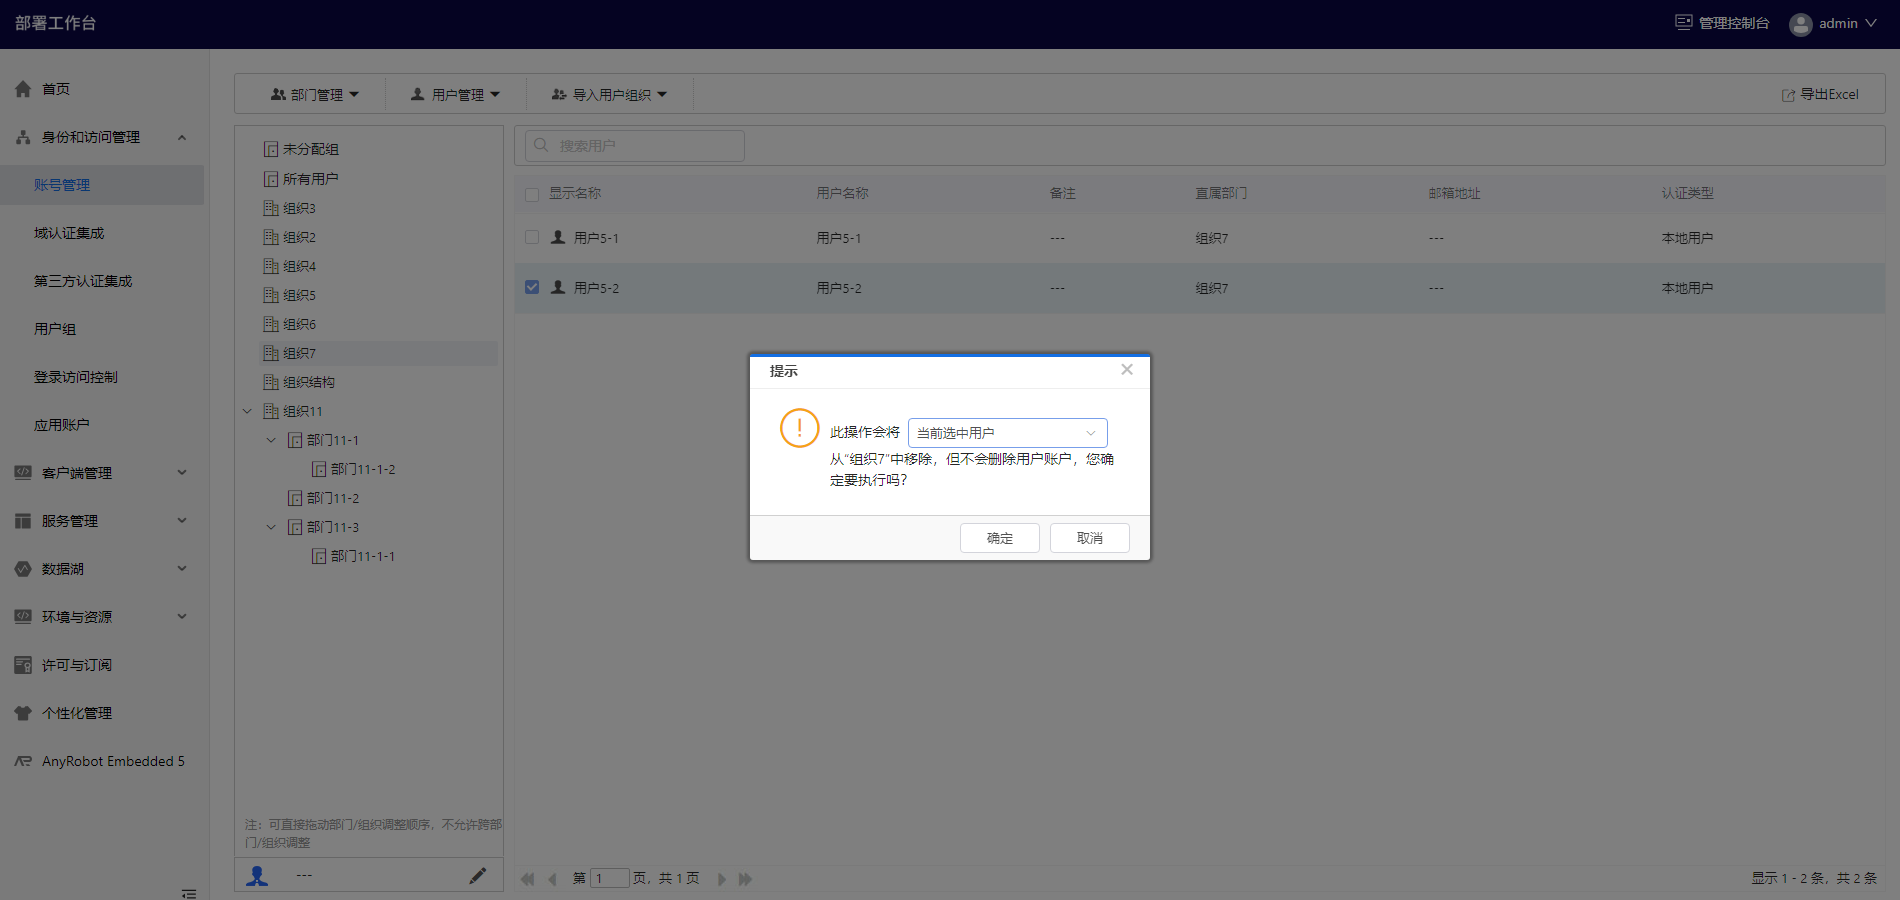This screenshot has width=1900, height=900.
Task: Click the 管理控制台 link text
Action: tap(1734, 23)
